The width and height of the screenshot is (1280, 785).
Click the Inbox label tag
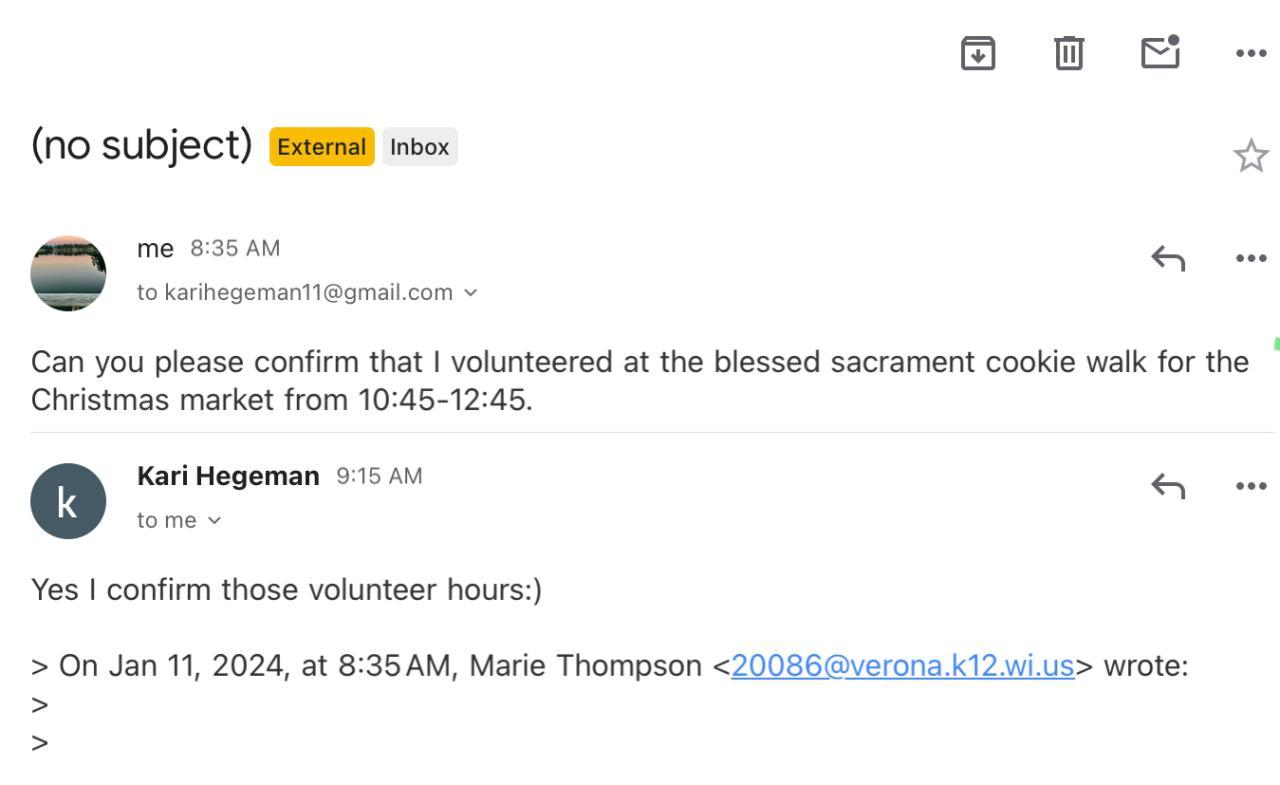tap(419, 147)
